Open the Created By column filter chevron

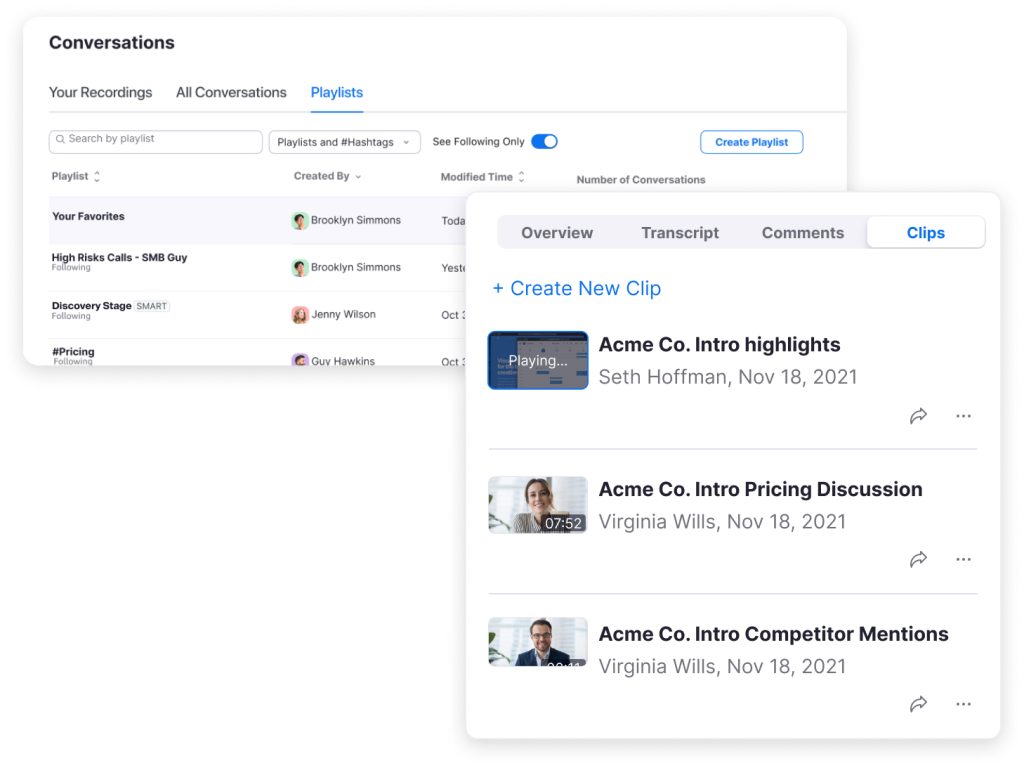point(358,177)
